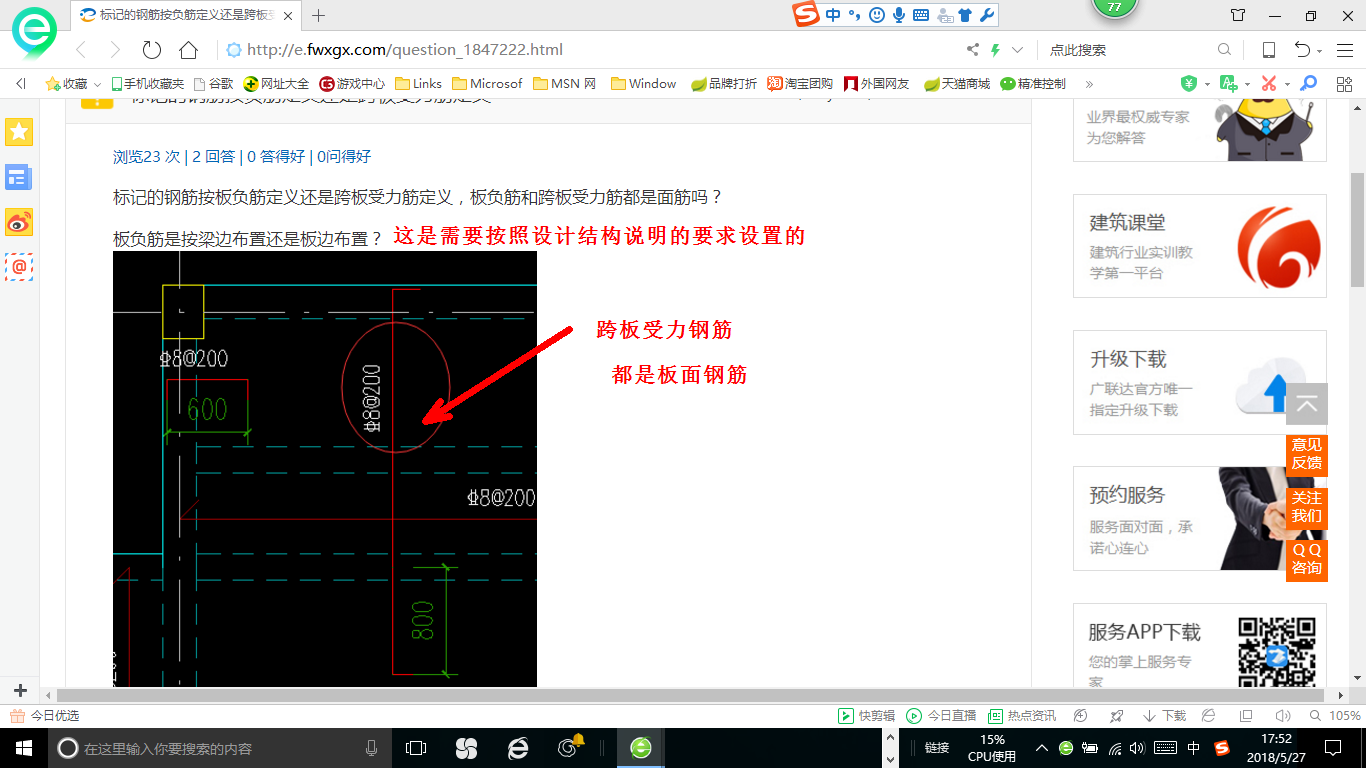Expand more bookmarks chevron
Viewport: 1366px width, 768px height.
pos(1089,84)
